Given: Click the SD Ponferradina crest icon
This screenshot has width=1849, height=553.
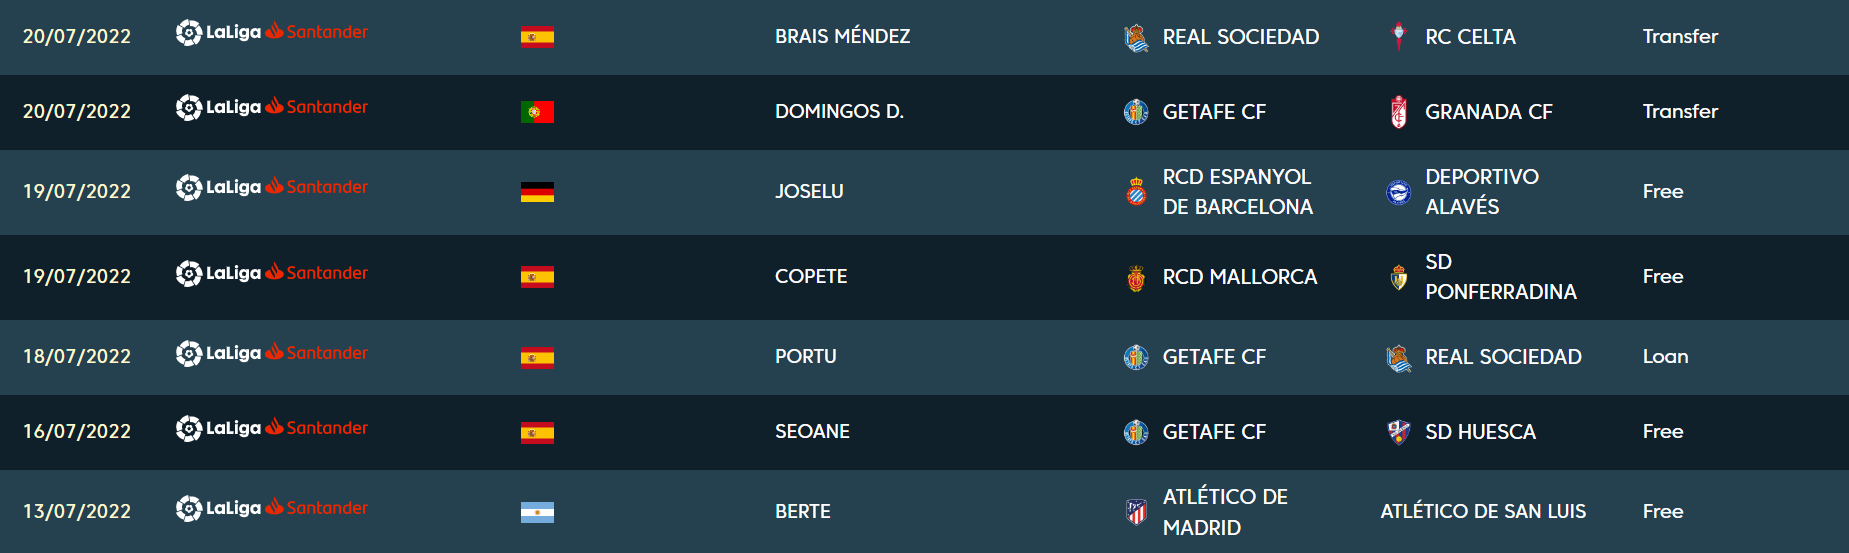Looking at the screenshot, I should [1399, 277].
